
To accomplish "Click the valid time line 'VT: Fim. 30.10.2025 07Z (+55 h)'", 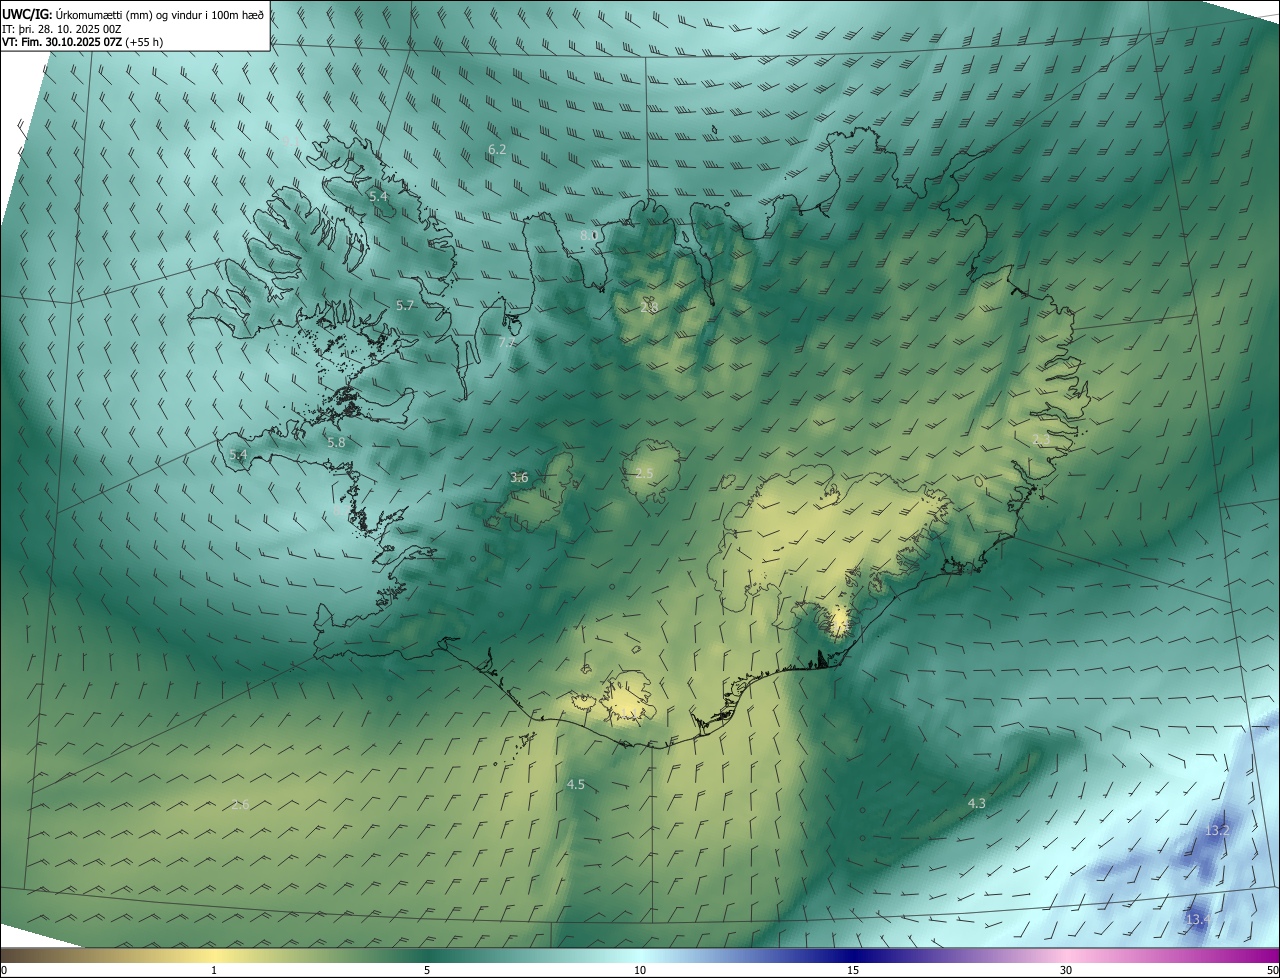I will (x=83, y=42).
